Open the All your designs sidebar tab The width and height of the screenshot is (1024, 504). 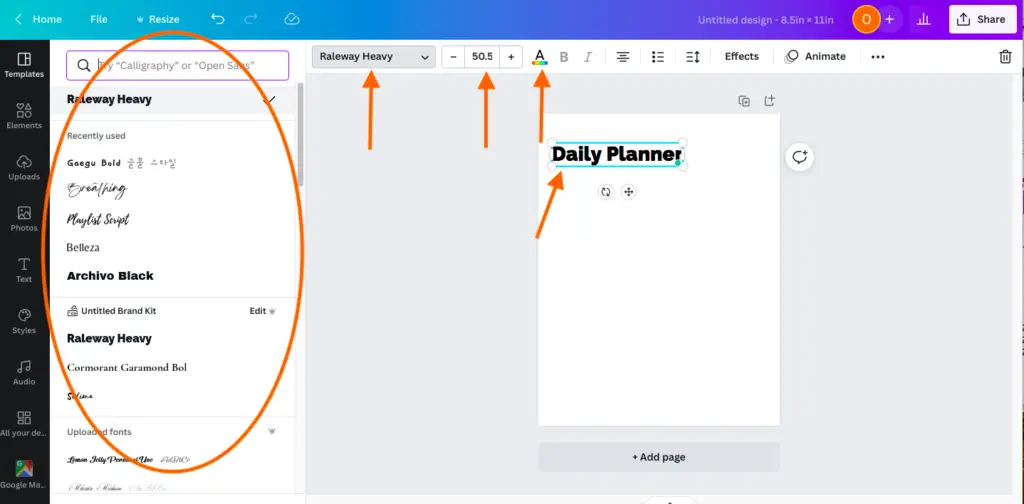pos(24,424)
